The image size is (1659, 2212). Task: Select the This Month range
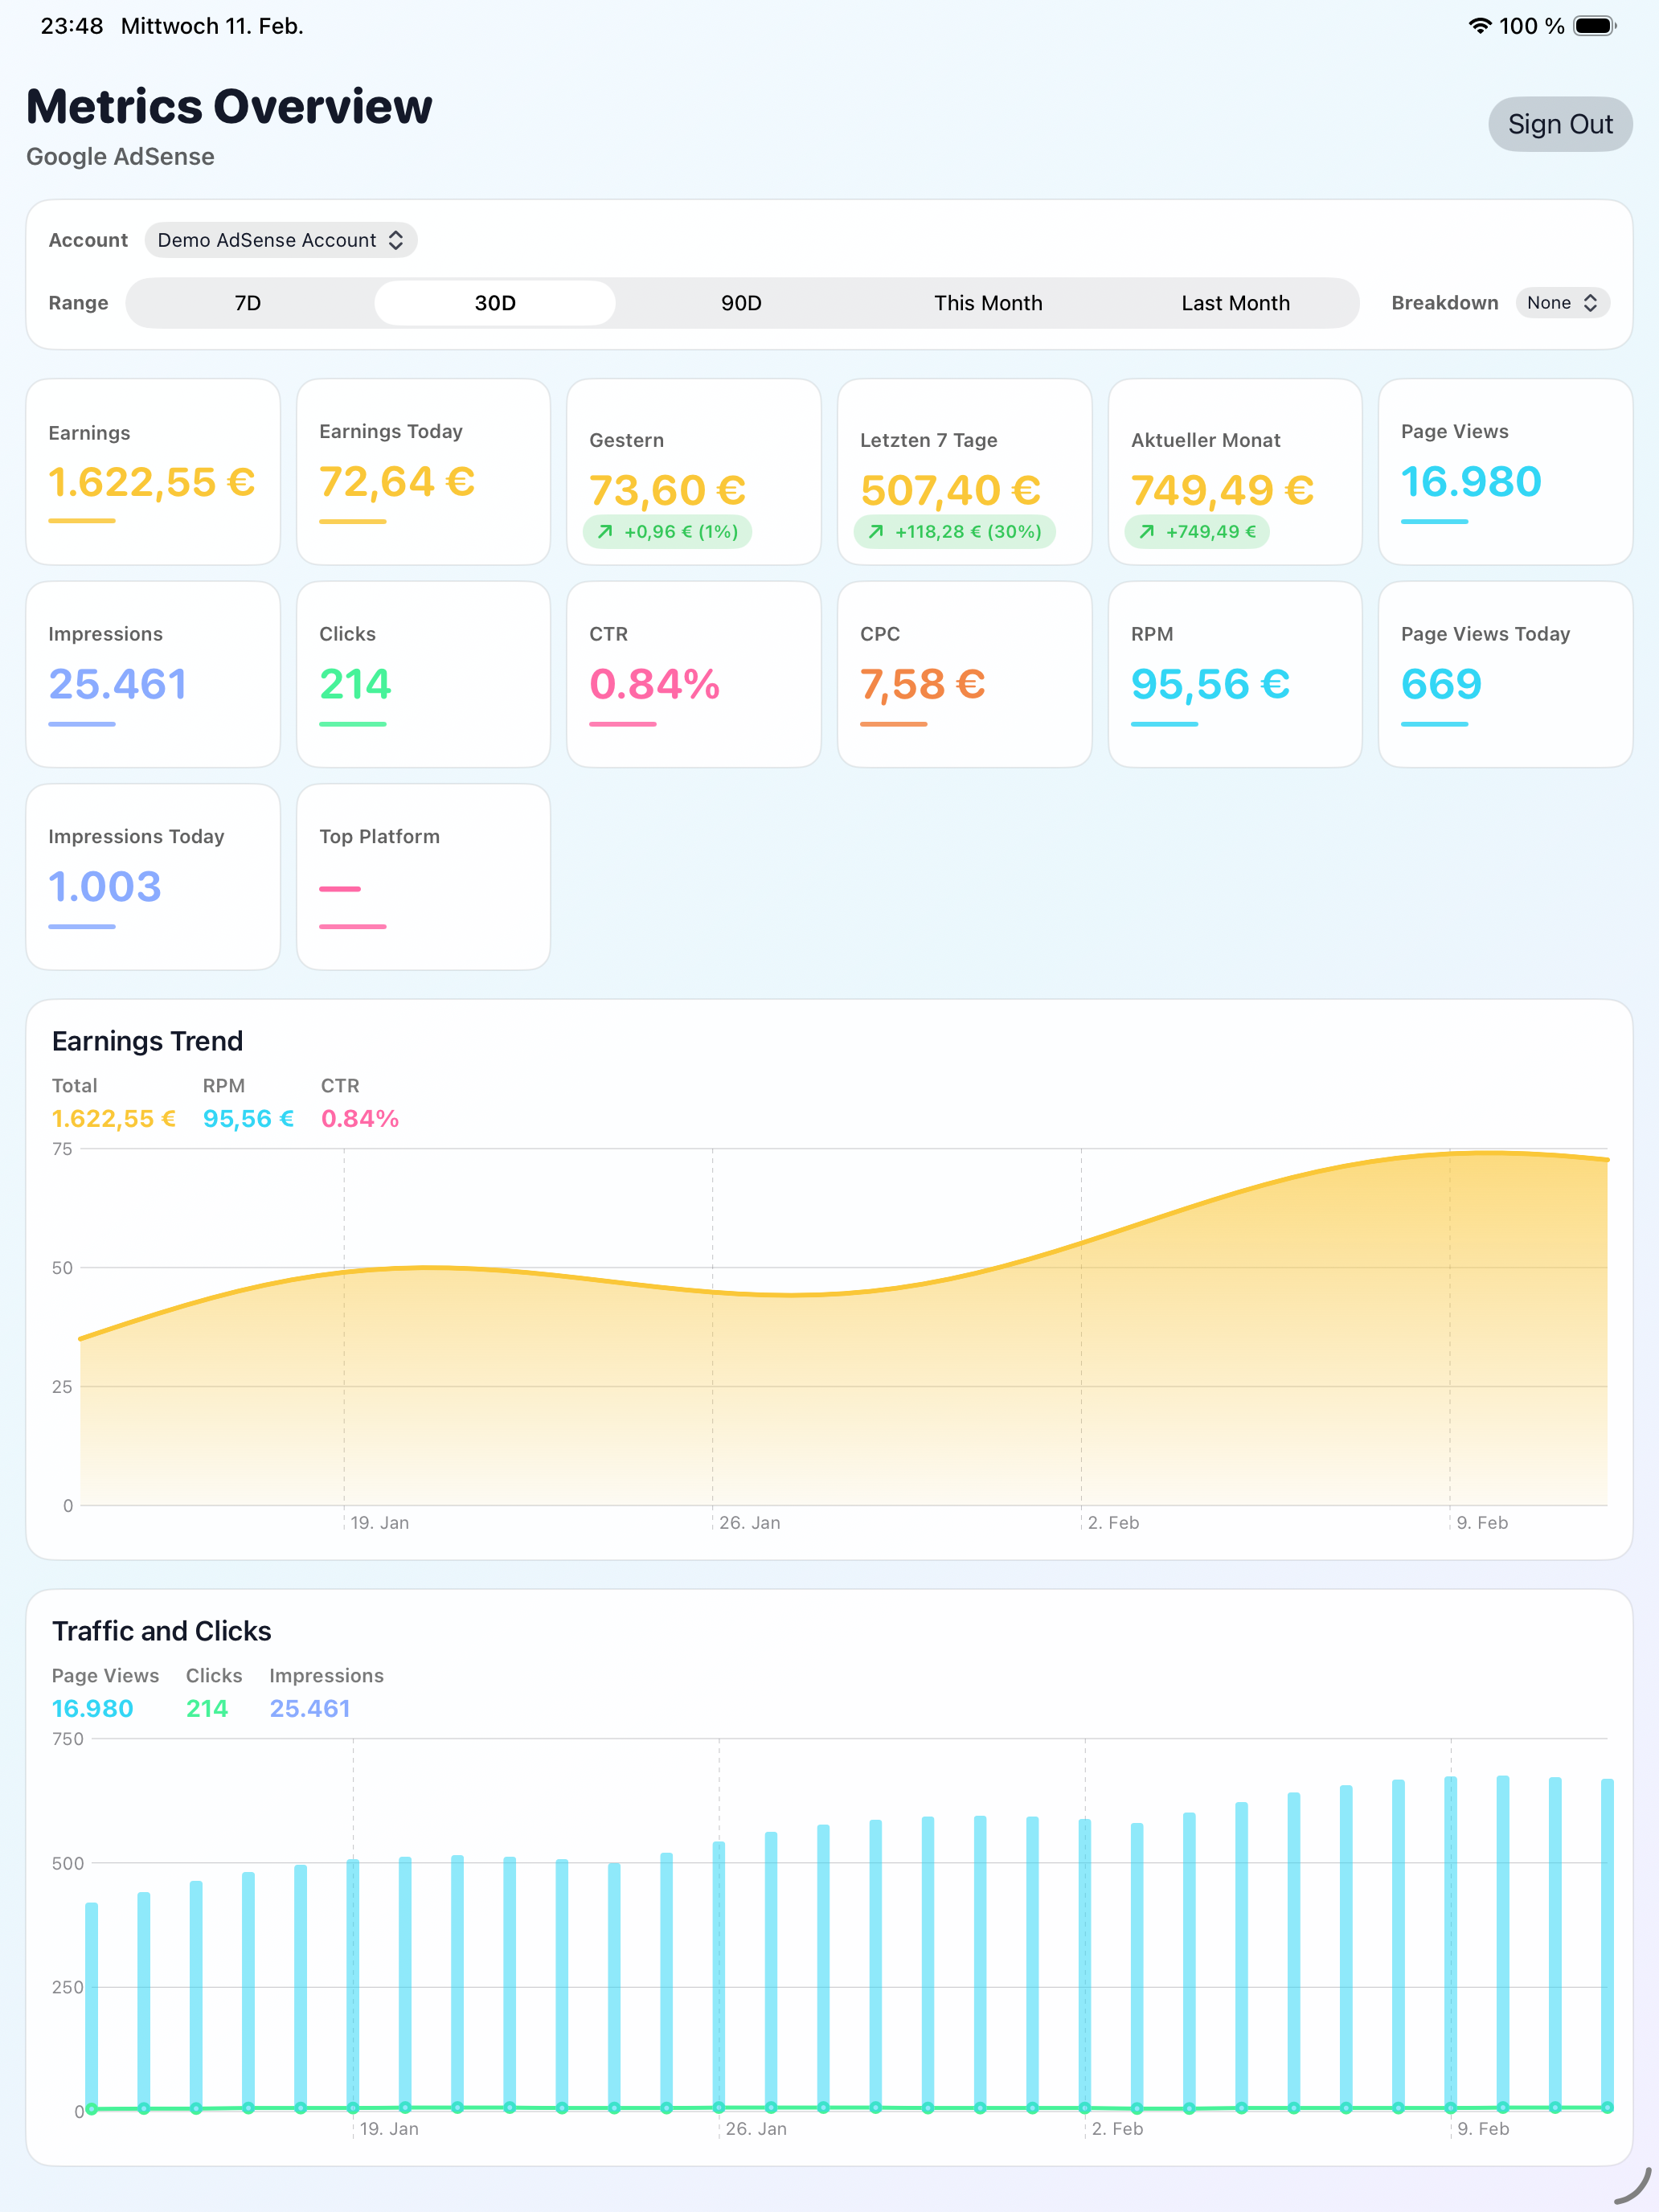click(988, 302)
